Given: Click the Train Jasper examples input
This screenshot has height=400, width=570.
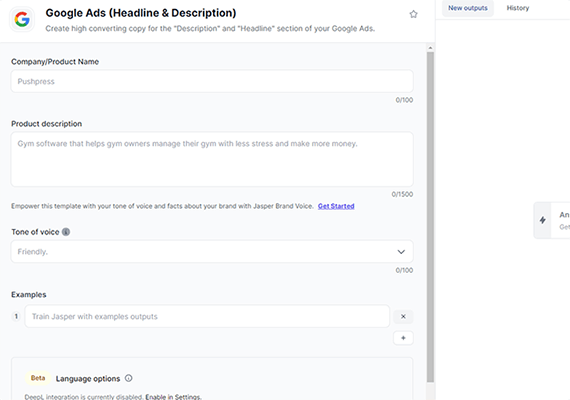Looking at the screenshot, I should pos(207,316).
